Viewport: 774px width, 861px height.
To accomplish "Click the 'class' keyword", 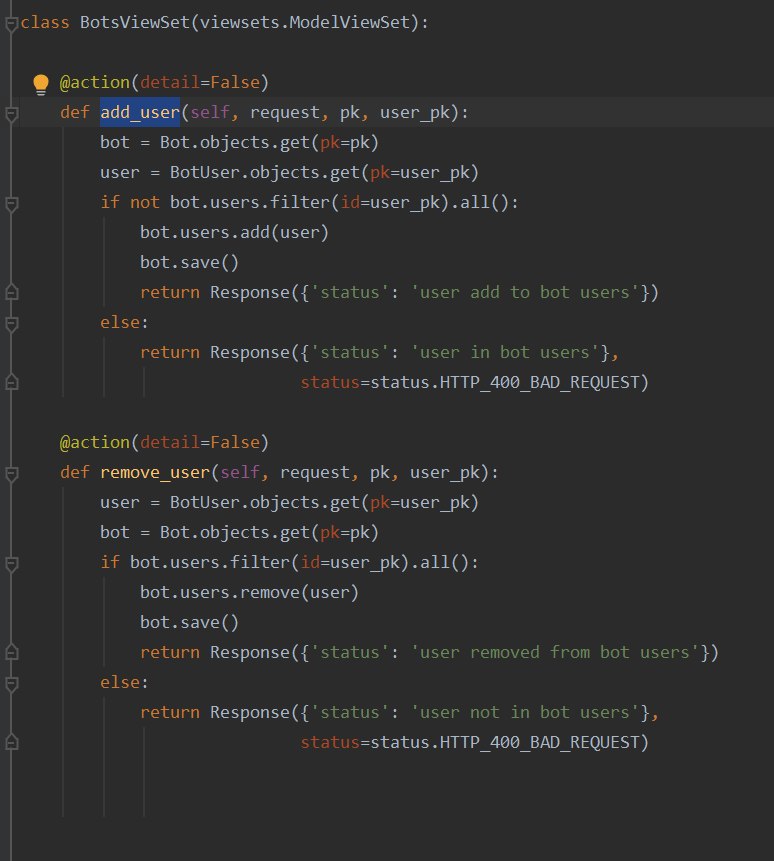I will pyautogui.click(x=45, y=23).
